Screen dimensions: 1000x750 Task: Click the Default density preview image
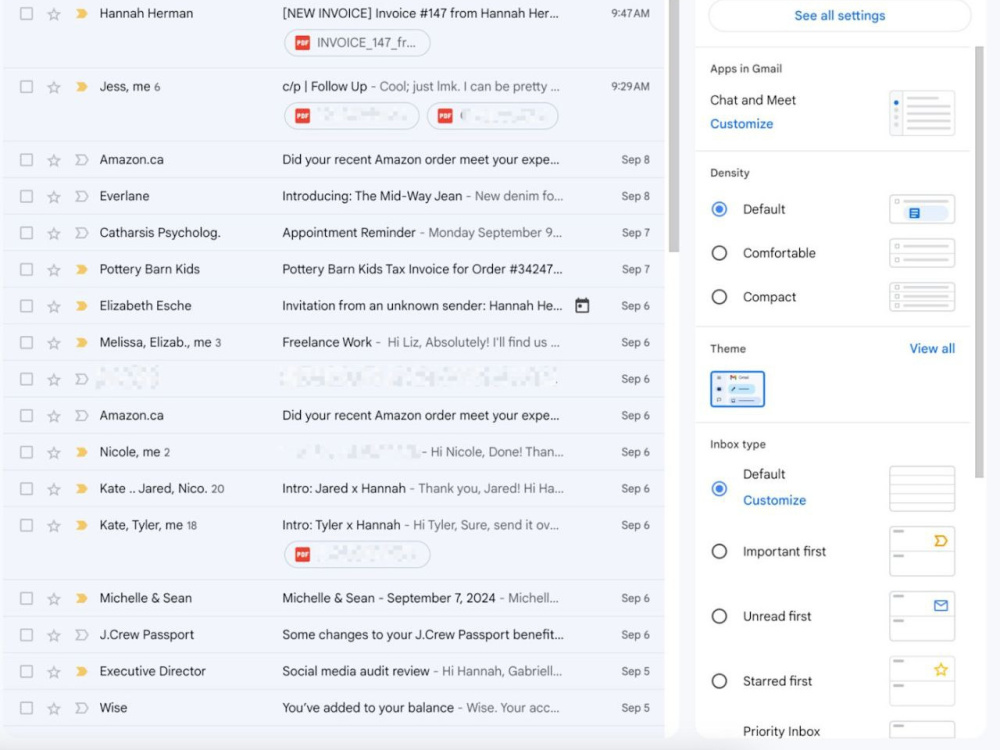(x=922, y=209)
